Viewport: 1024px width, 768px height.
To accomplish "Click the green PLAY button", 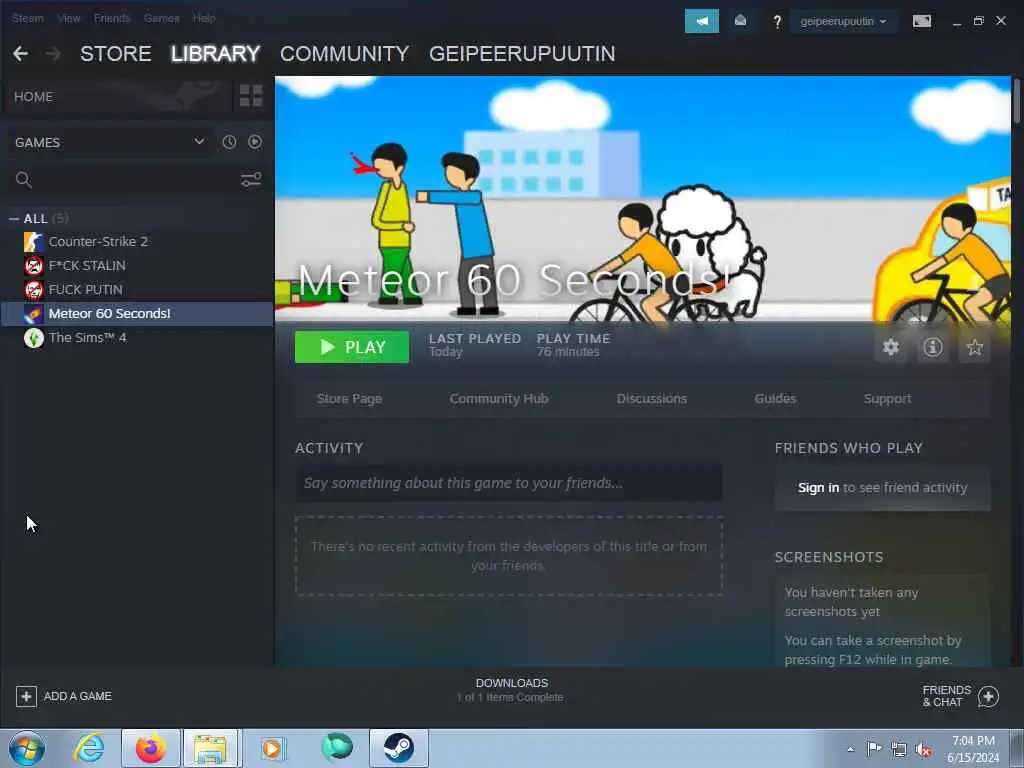I will (x=352, y=347).
